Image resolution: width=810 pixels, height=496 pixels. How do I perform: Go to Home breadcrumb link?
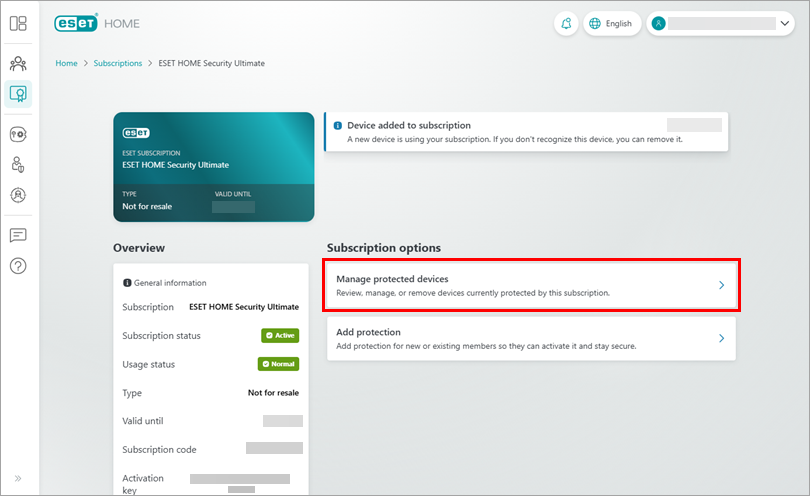click(67, 63)
